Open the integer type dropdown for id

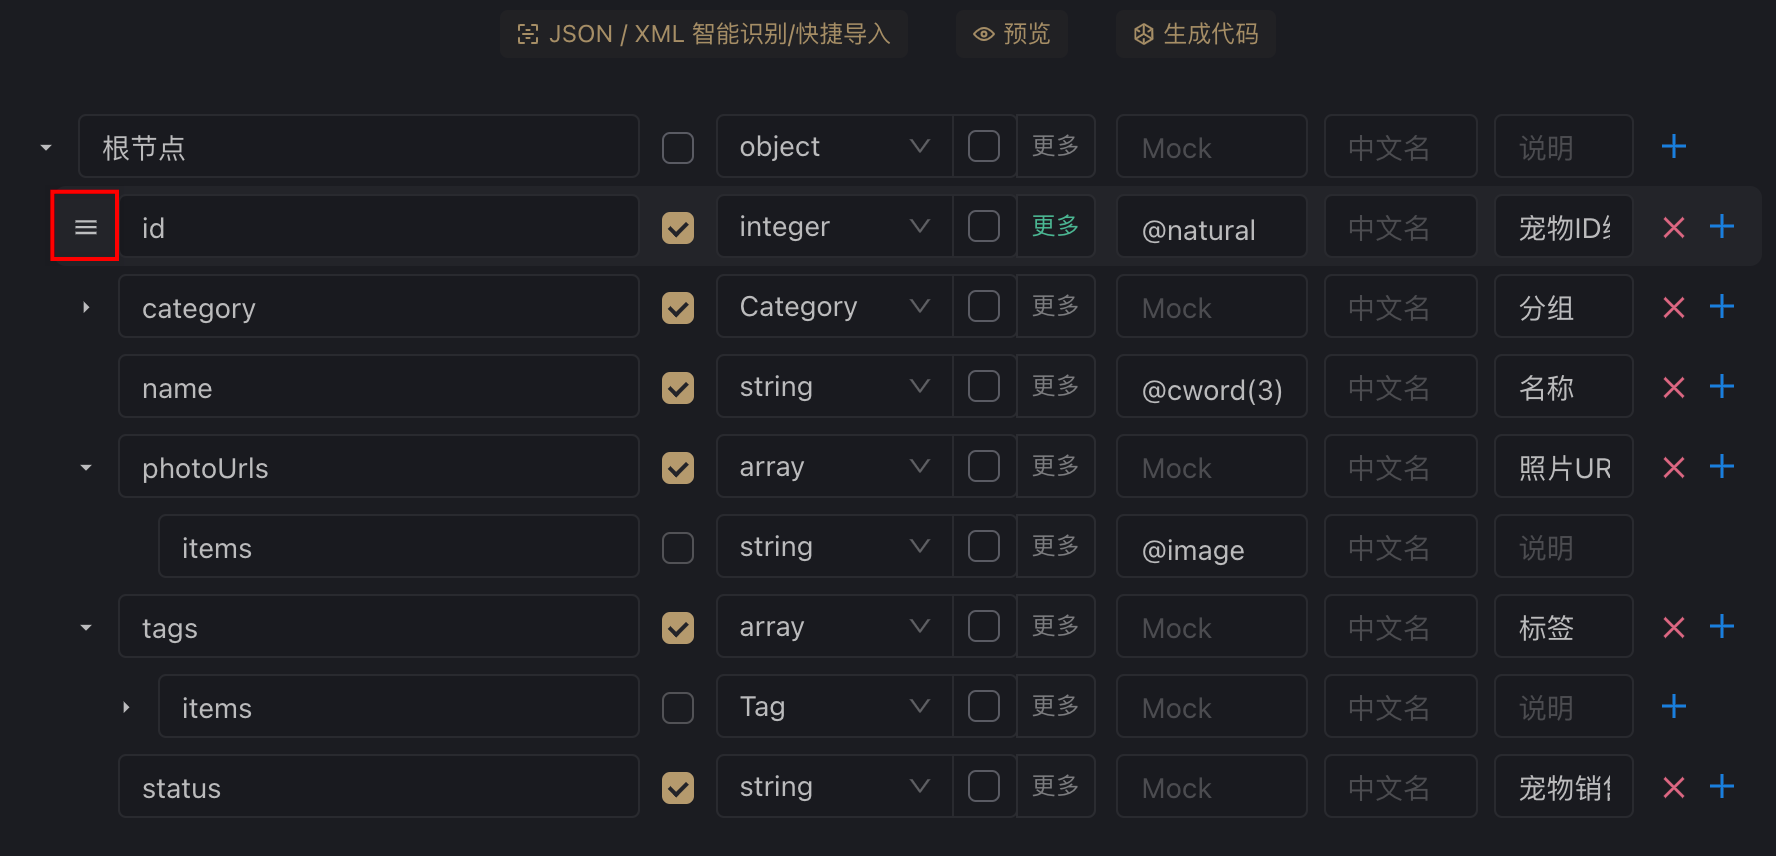coord(834,227)
